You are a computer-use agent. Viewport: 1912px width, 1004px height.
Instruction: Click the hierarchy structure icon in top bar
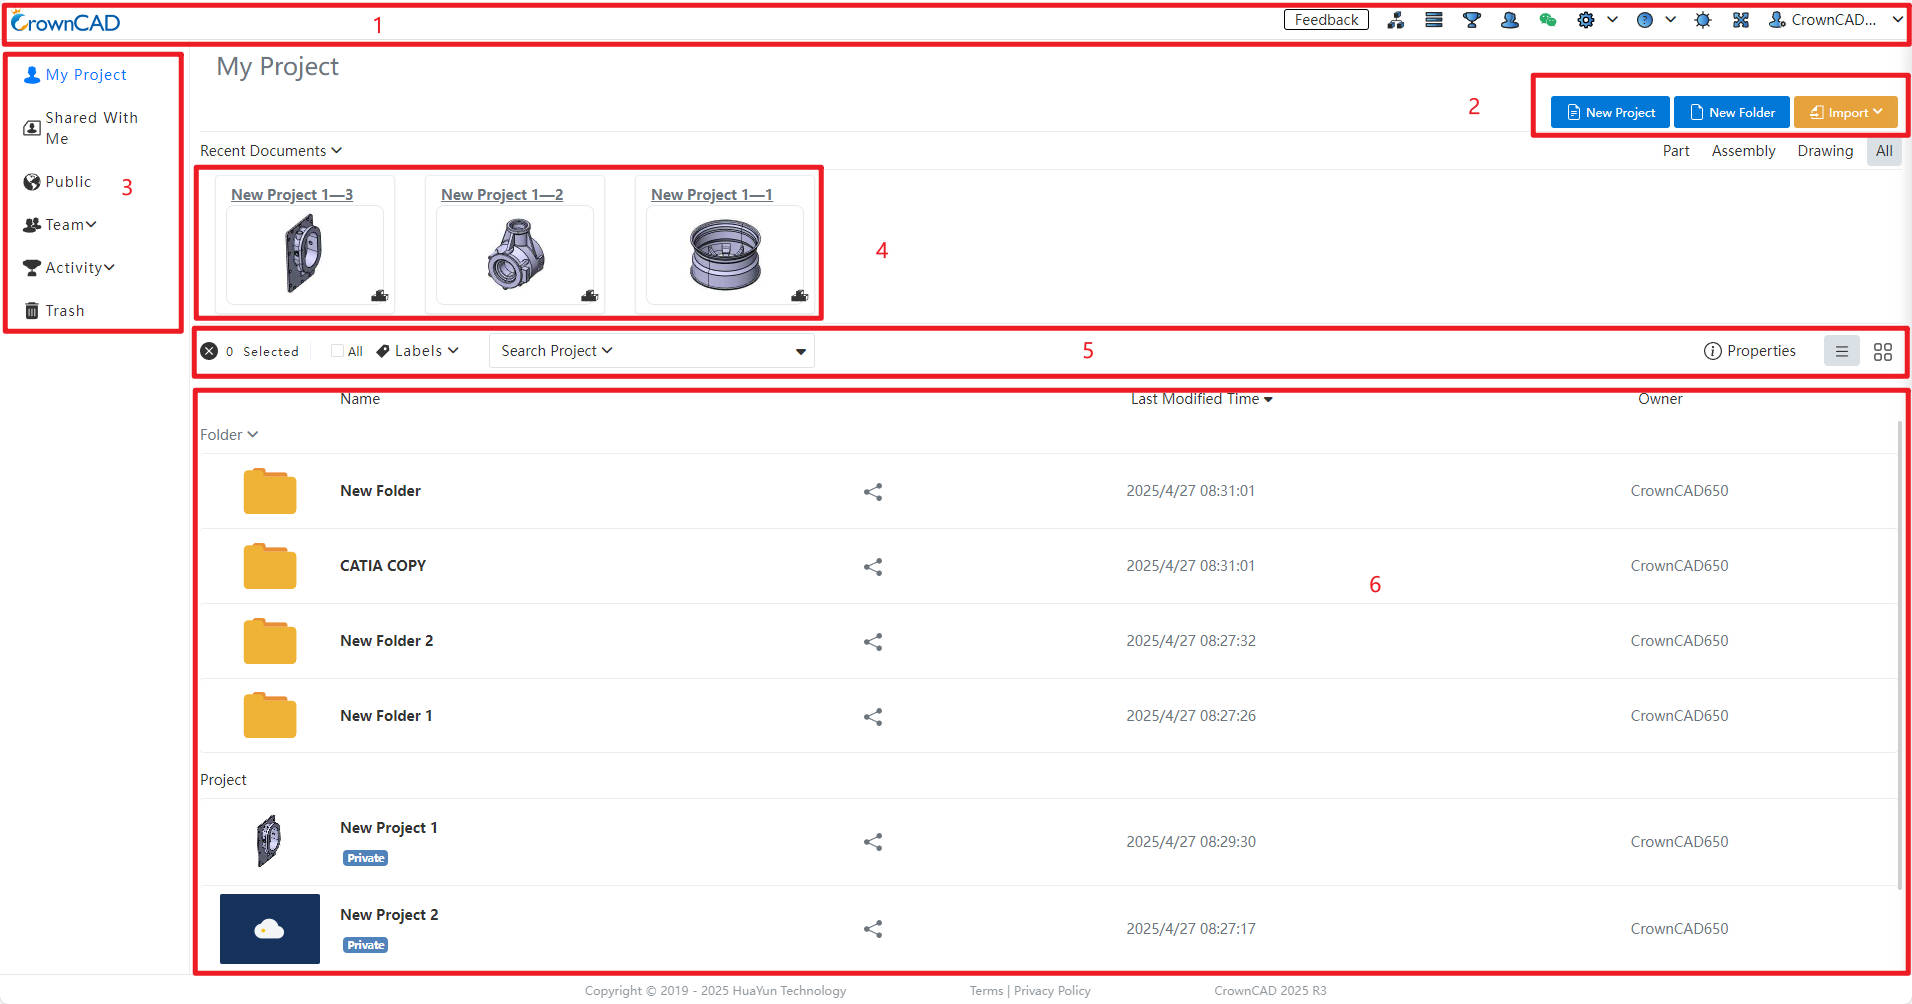[1396, 20]
